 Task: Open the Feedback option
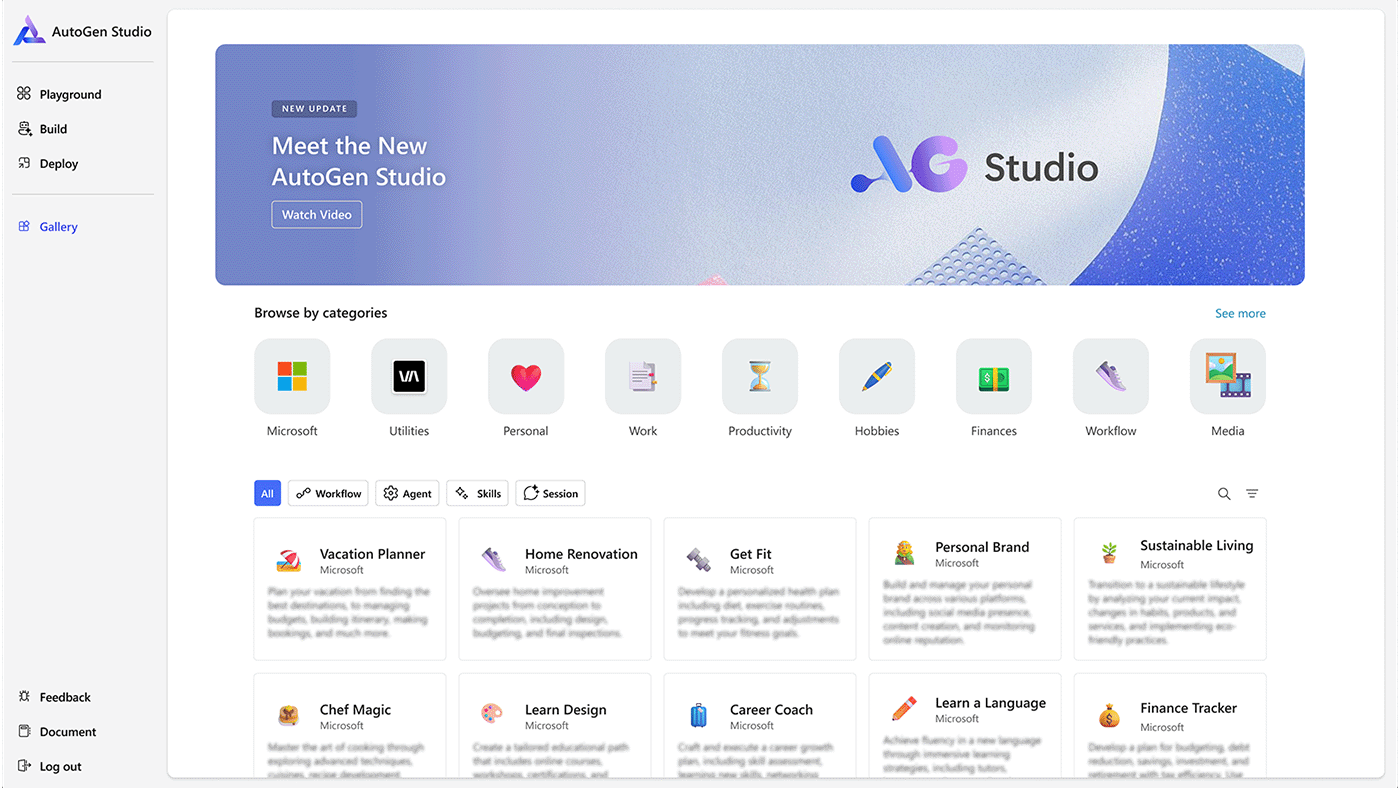pyautogui.click(x=64, y=697)
